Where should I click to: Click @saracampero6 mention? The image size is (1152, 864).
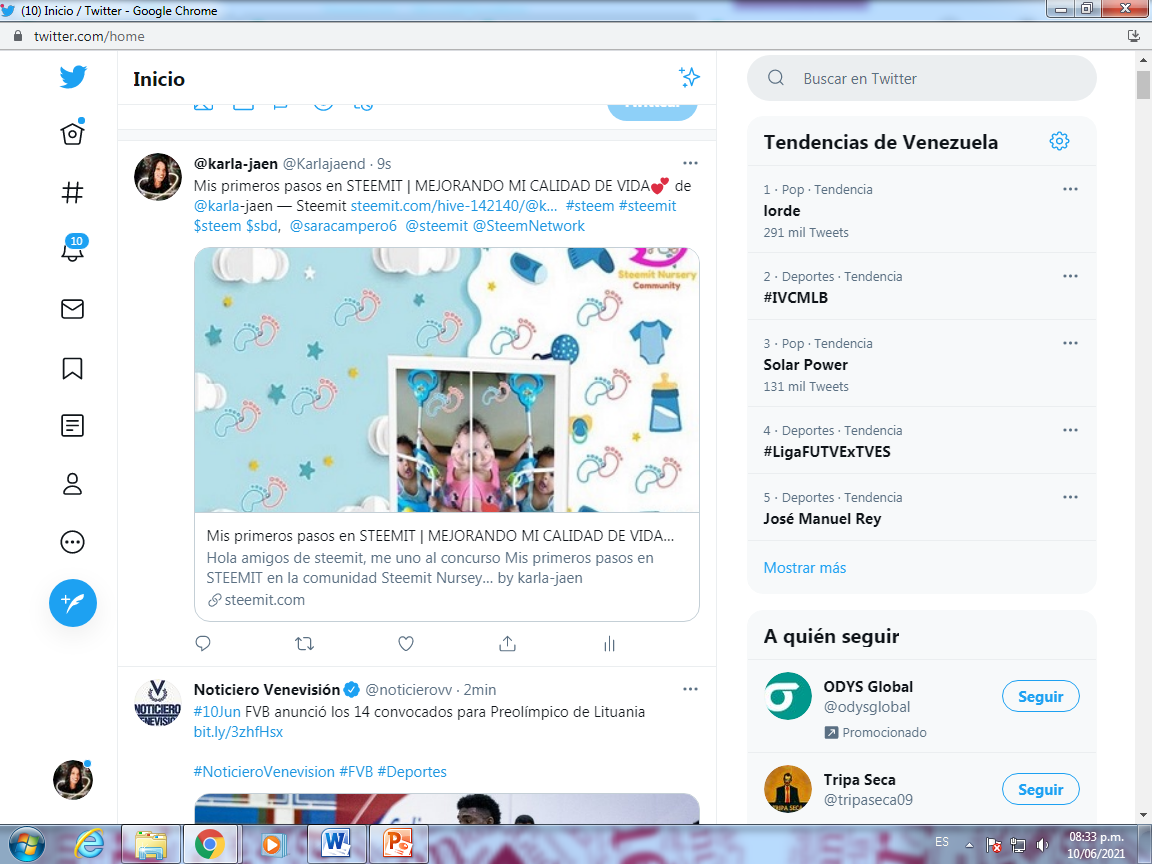click(x=343, y=226)
